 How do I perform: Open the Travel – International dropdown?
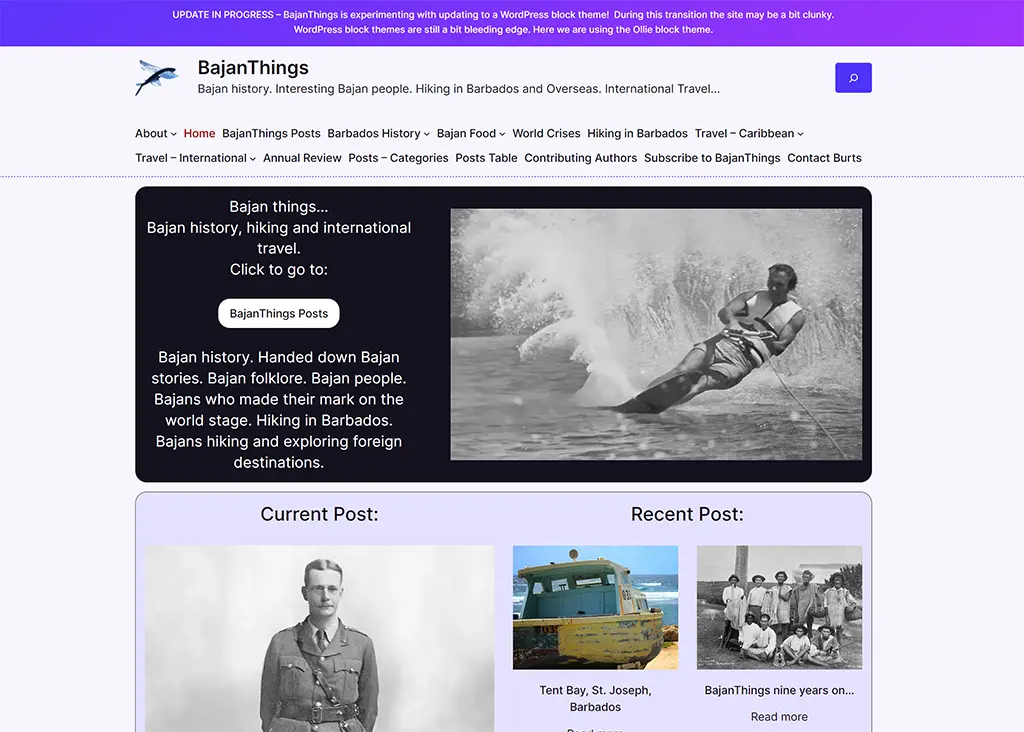tap(253, 159)
